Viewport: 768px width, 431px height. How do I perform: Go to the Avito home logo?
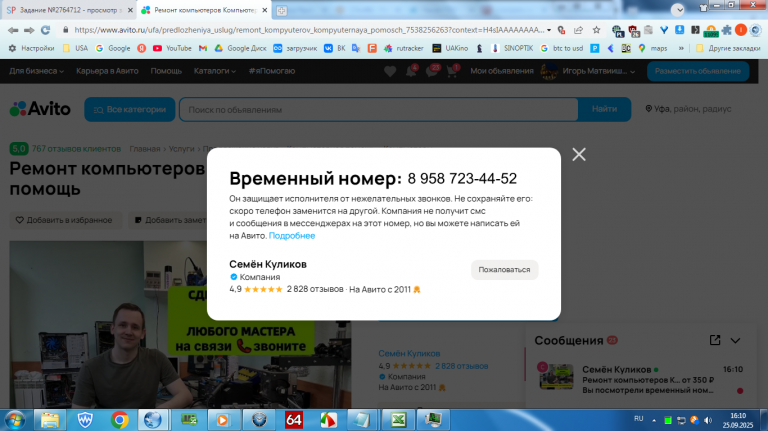(40, 109)
